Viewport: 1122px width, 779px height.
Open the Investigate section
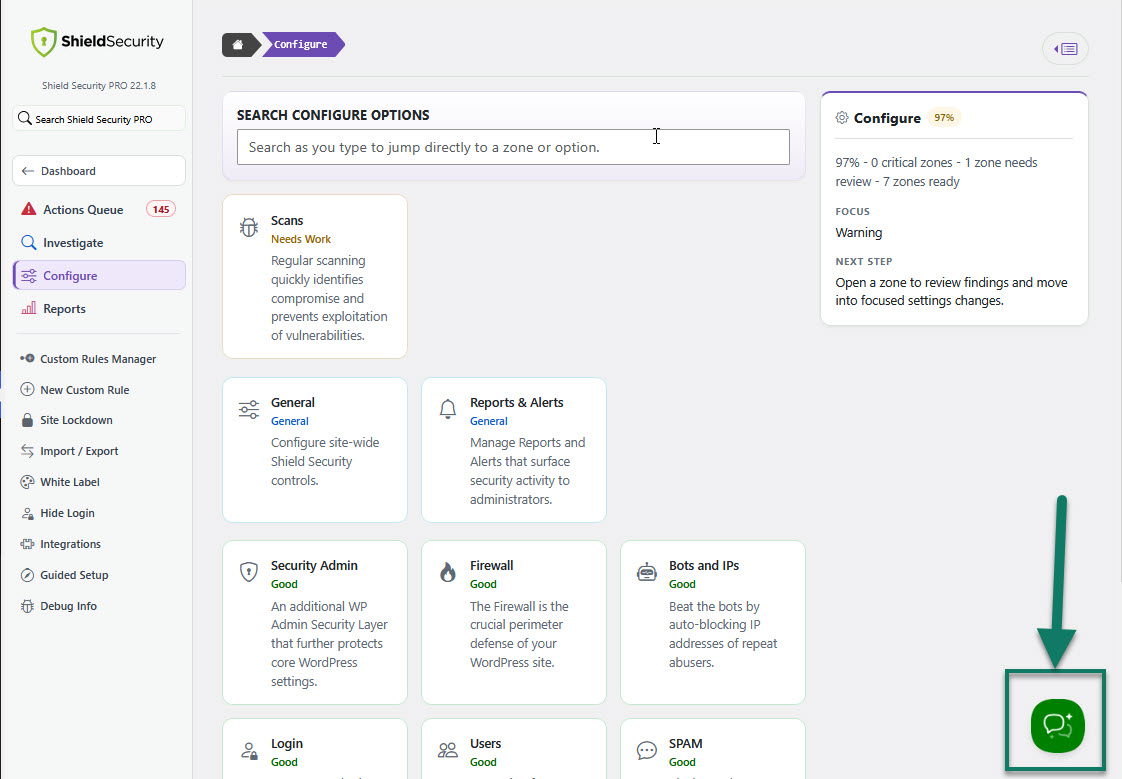[99, 242]
